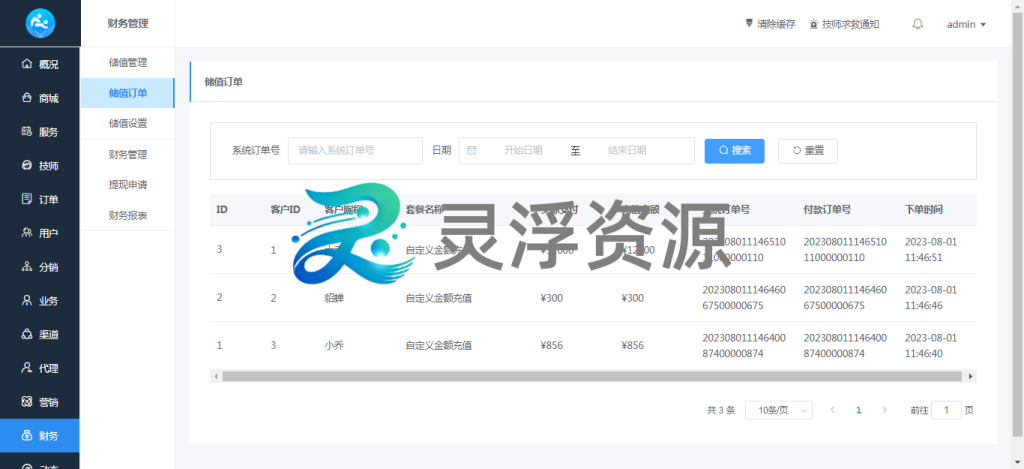The width and height of the screenshot is (1024, 469).
Task: Click 自定义金额充值 in 貂蝉 row
Action: pos(439,298)
